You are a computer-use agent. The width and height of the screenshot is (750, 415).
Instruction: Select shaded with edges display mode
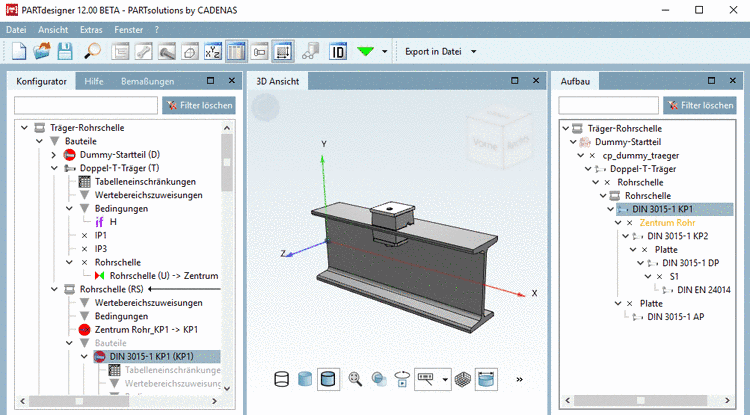click(328, 379)
